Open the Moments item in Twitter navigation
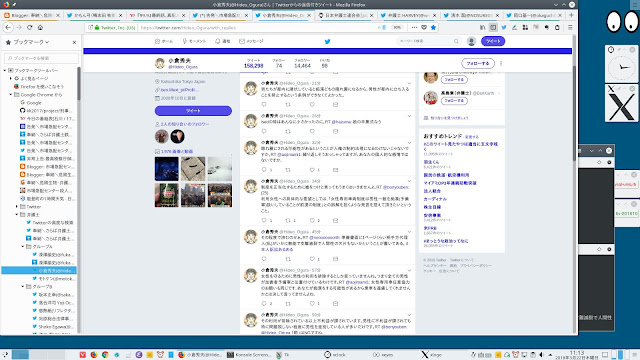Screen dimensions: 640x360 (194, 41)
